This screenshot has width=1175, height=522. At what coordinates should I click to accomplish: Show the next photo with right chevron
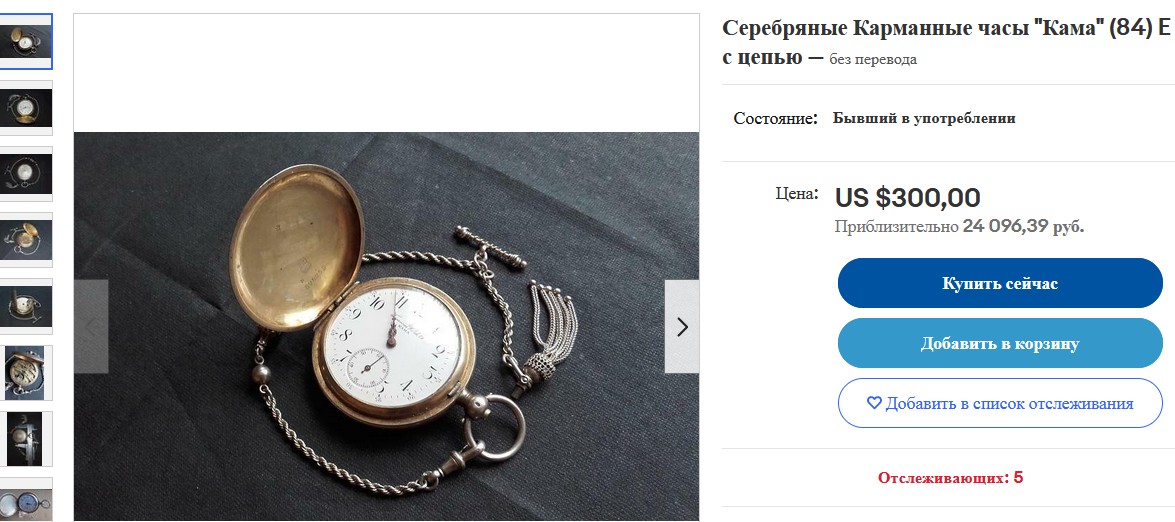pyautogui.click(x=682, y=327)
